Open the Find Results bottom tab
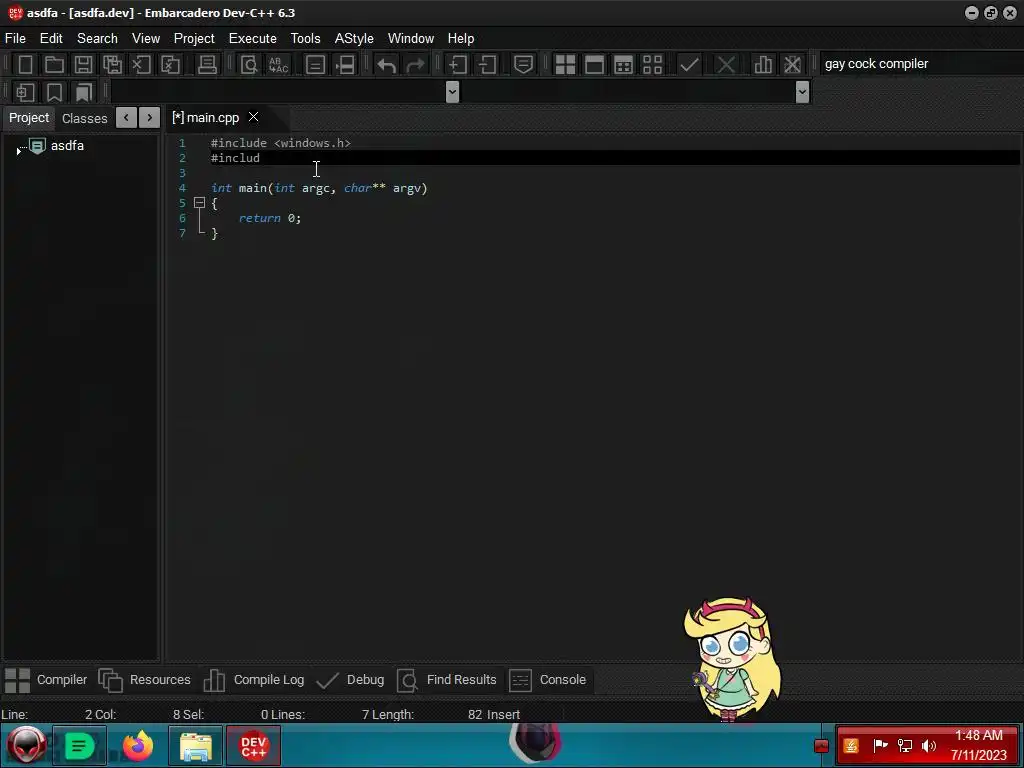The image size is (1024, 768). (x=447, y=680)
